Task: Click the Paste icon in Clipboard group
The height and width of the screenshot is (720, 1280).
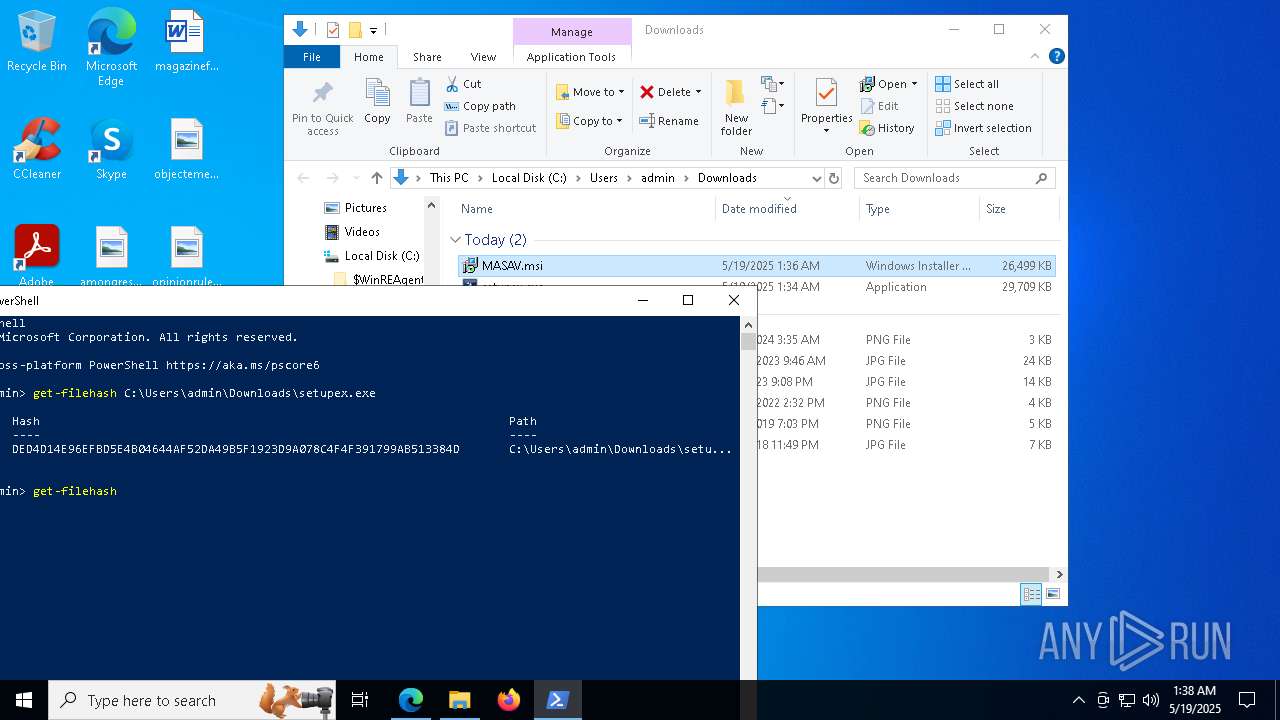Action: pyautogui.click(x=419, y=102)
